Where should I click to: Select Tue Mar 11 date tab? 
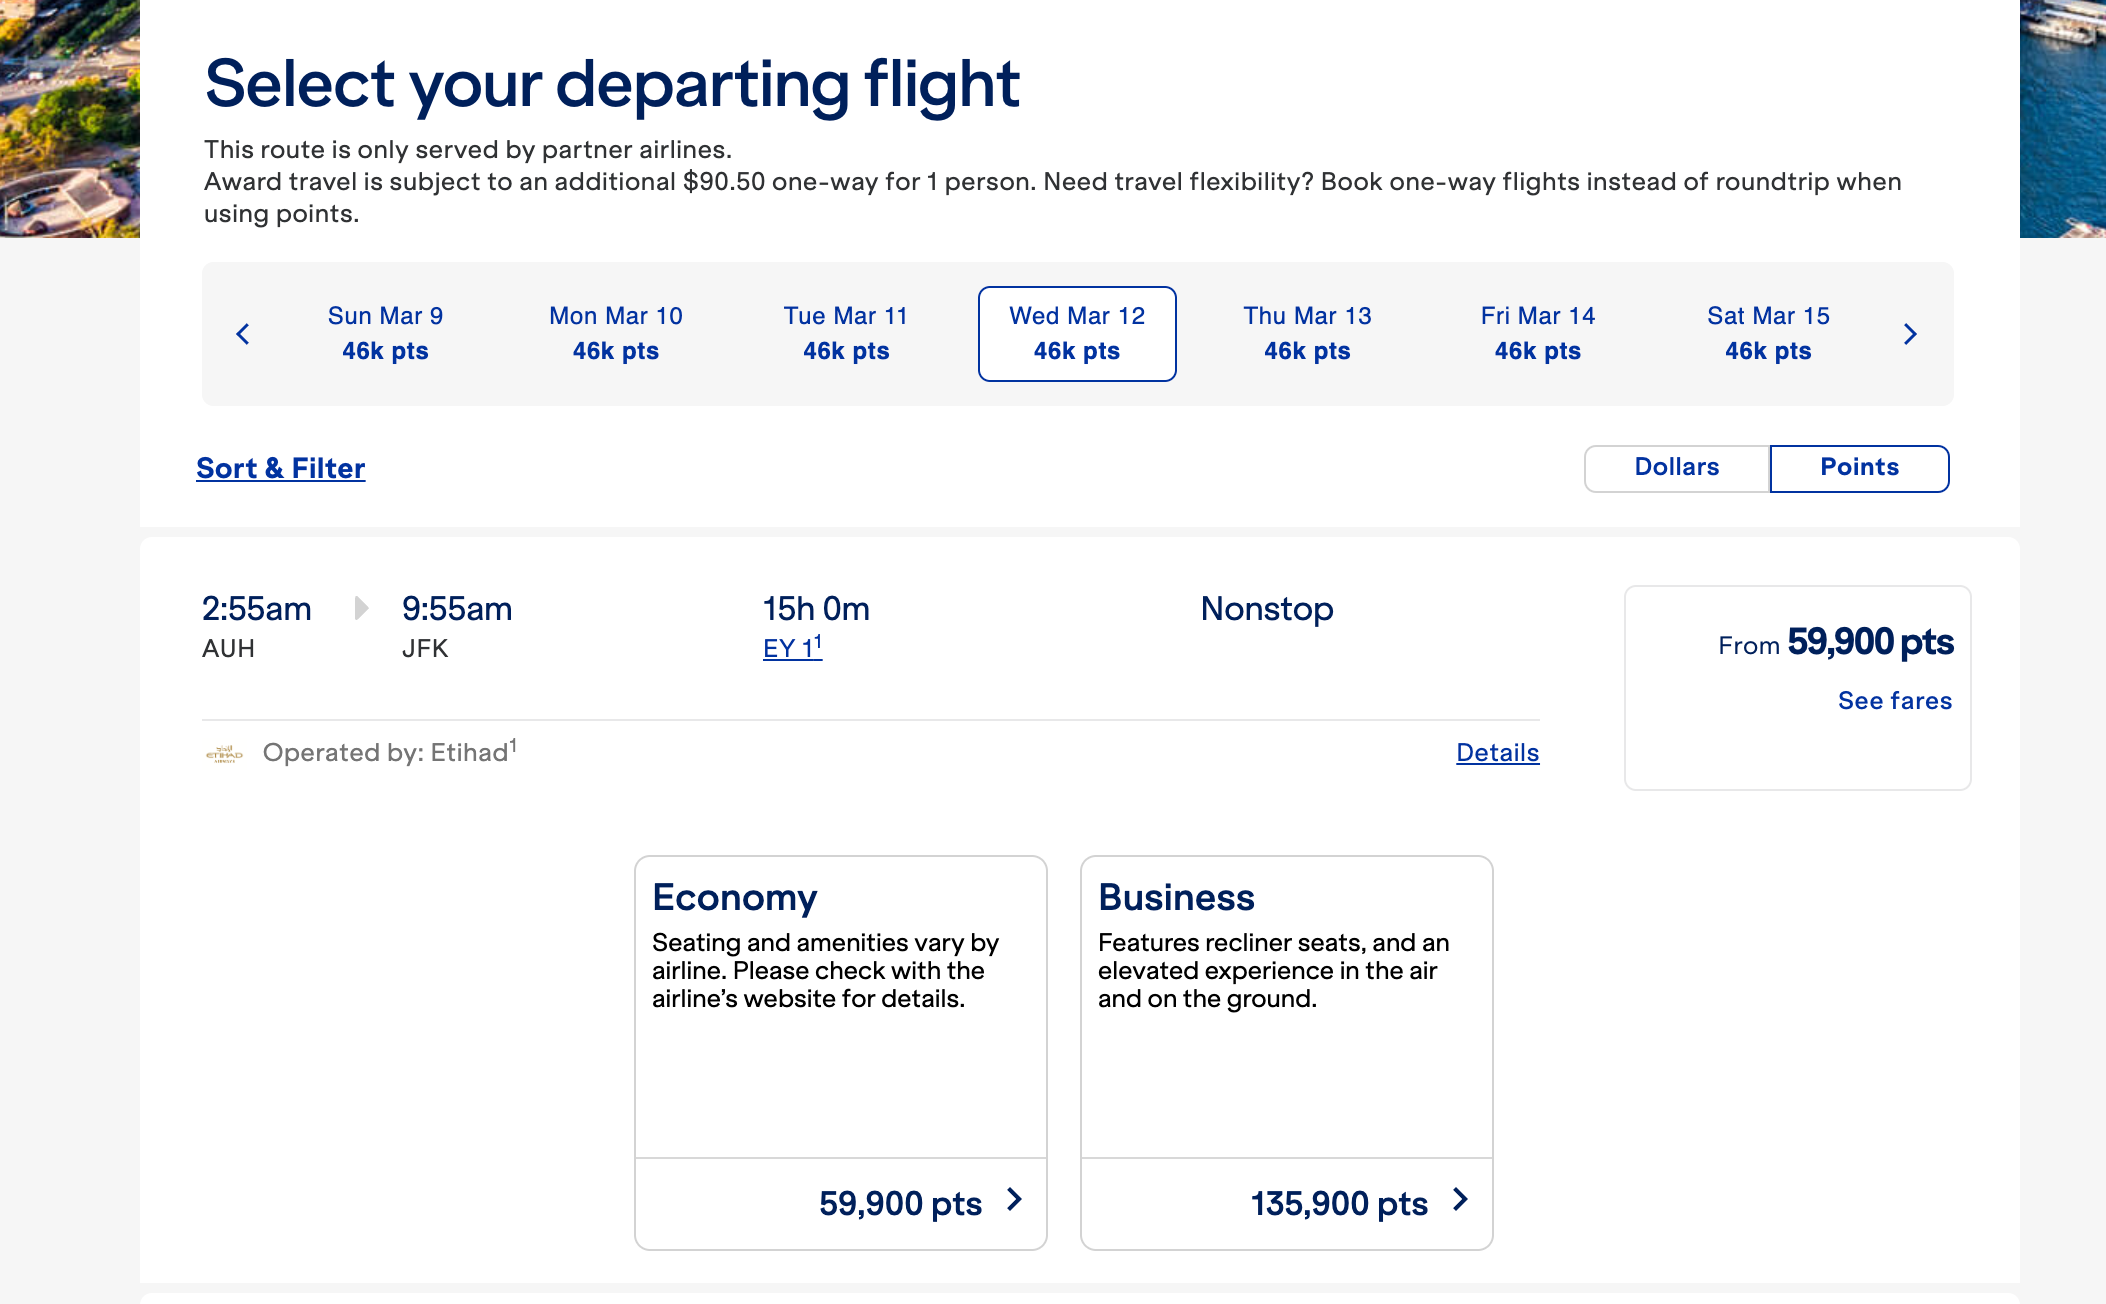click(846, 334)
